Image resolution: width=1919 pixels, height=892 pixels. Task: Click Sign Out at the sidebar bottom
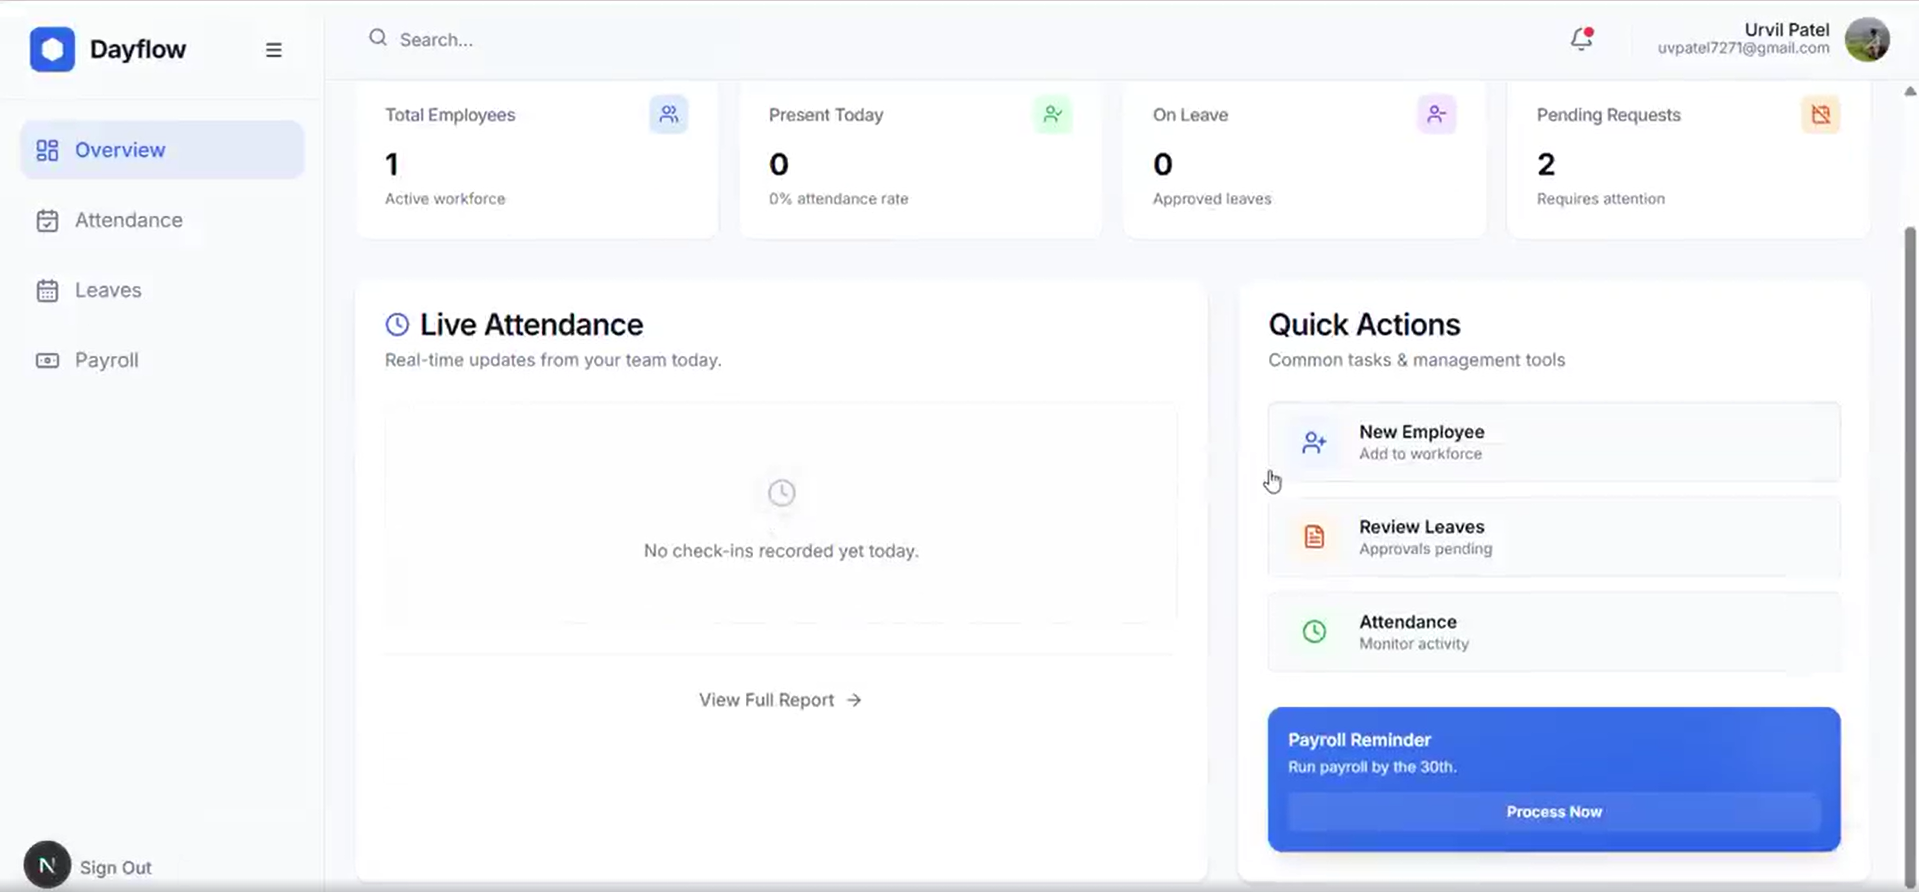[115, 867]
